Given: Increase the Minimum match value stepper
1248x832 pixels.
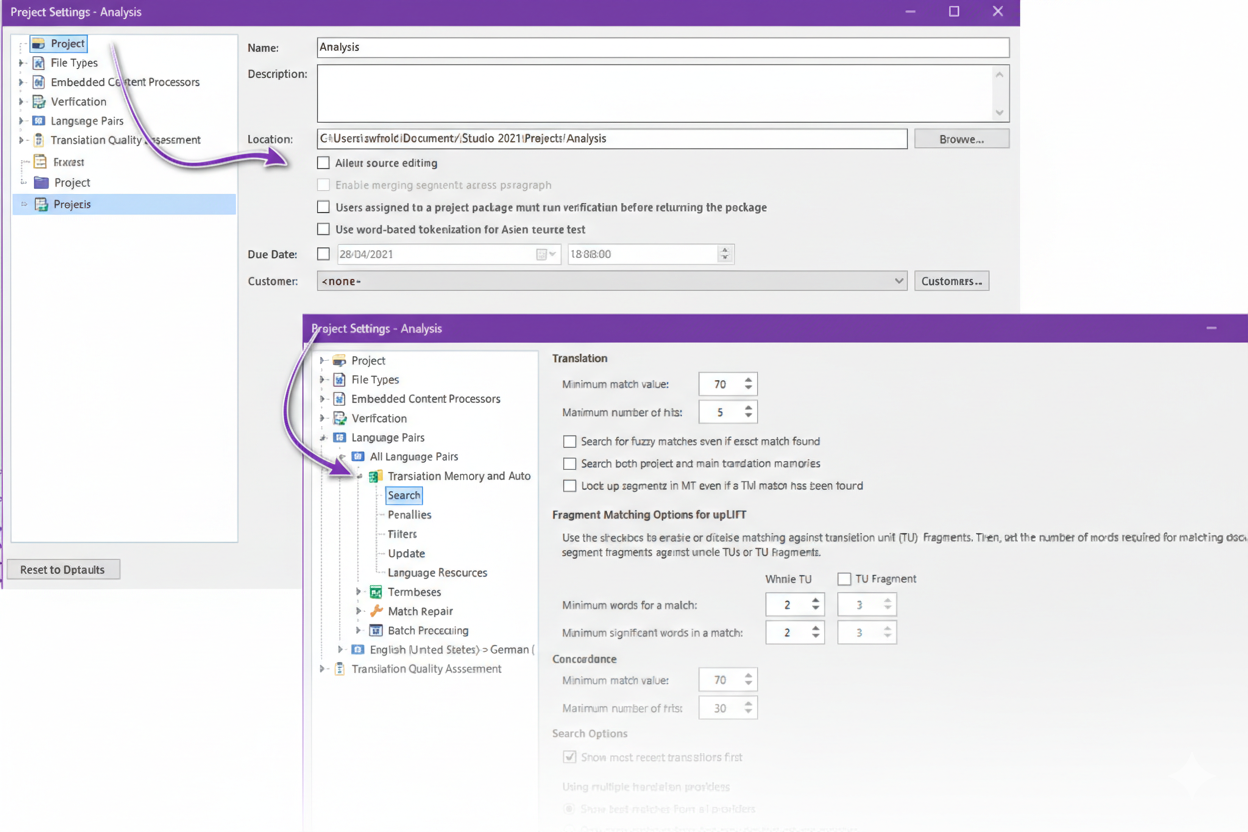Looking at the screenshot, I should click(748, 380).
